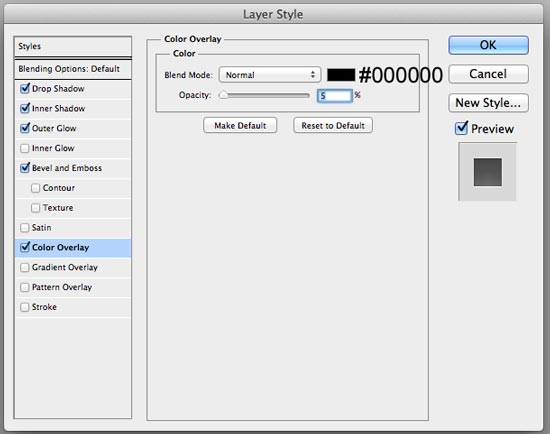
Task: Disable the Outer Glow effect checkbox
Action: click(x=25, y=128)
